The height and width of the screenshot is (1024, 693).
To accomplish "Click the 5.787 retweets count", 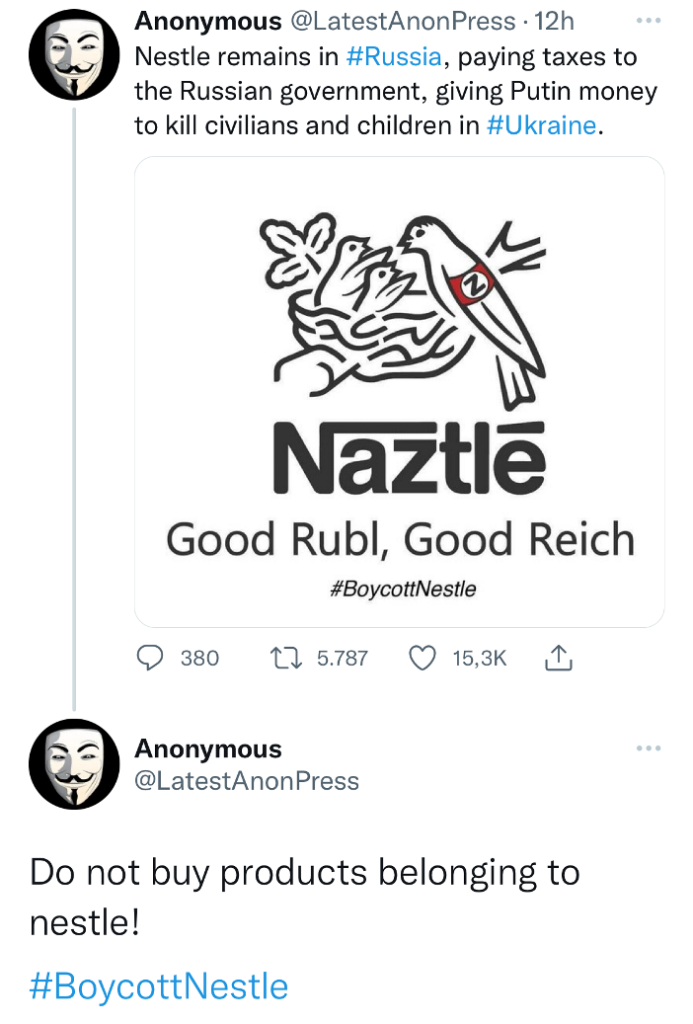I will coord(342,658).
